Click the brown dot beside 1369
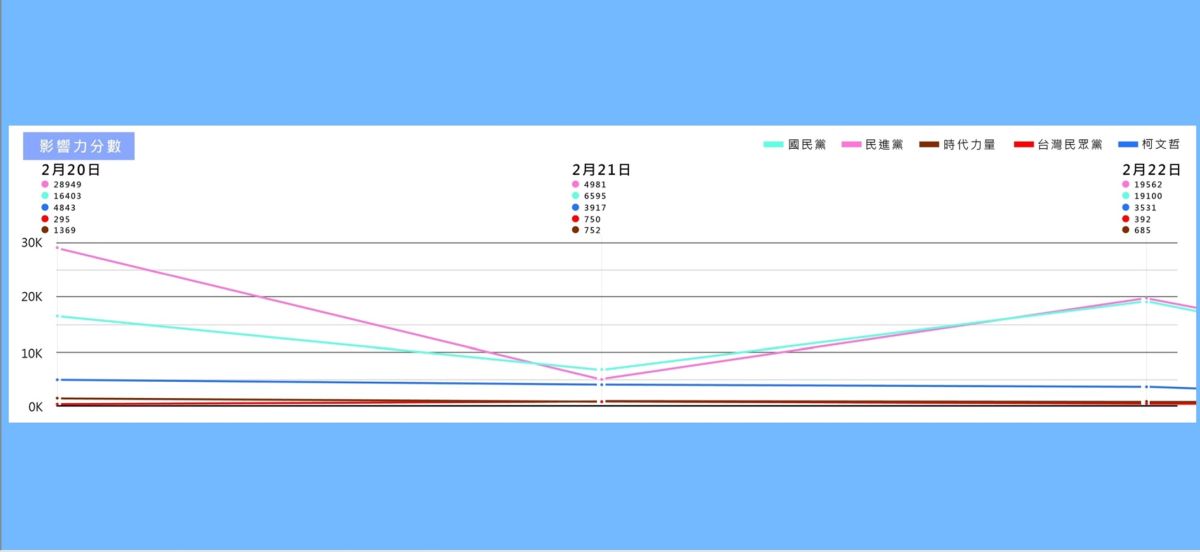 (x=45, y=230)
